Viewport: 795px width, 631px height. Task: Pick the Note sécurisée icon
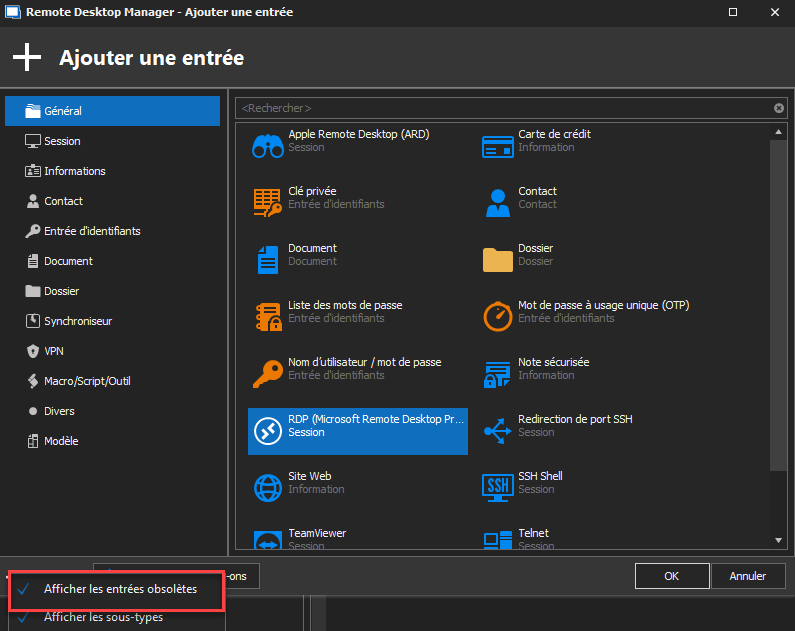pos(497,374)
